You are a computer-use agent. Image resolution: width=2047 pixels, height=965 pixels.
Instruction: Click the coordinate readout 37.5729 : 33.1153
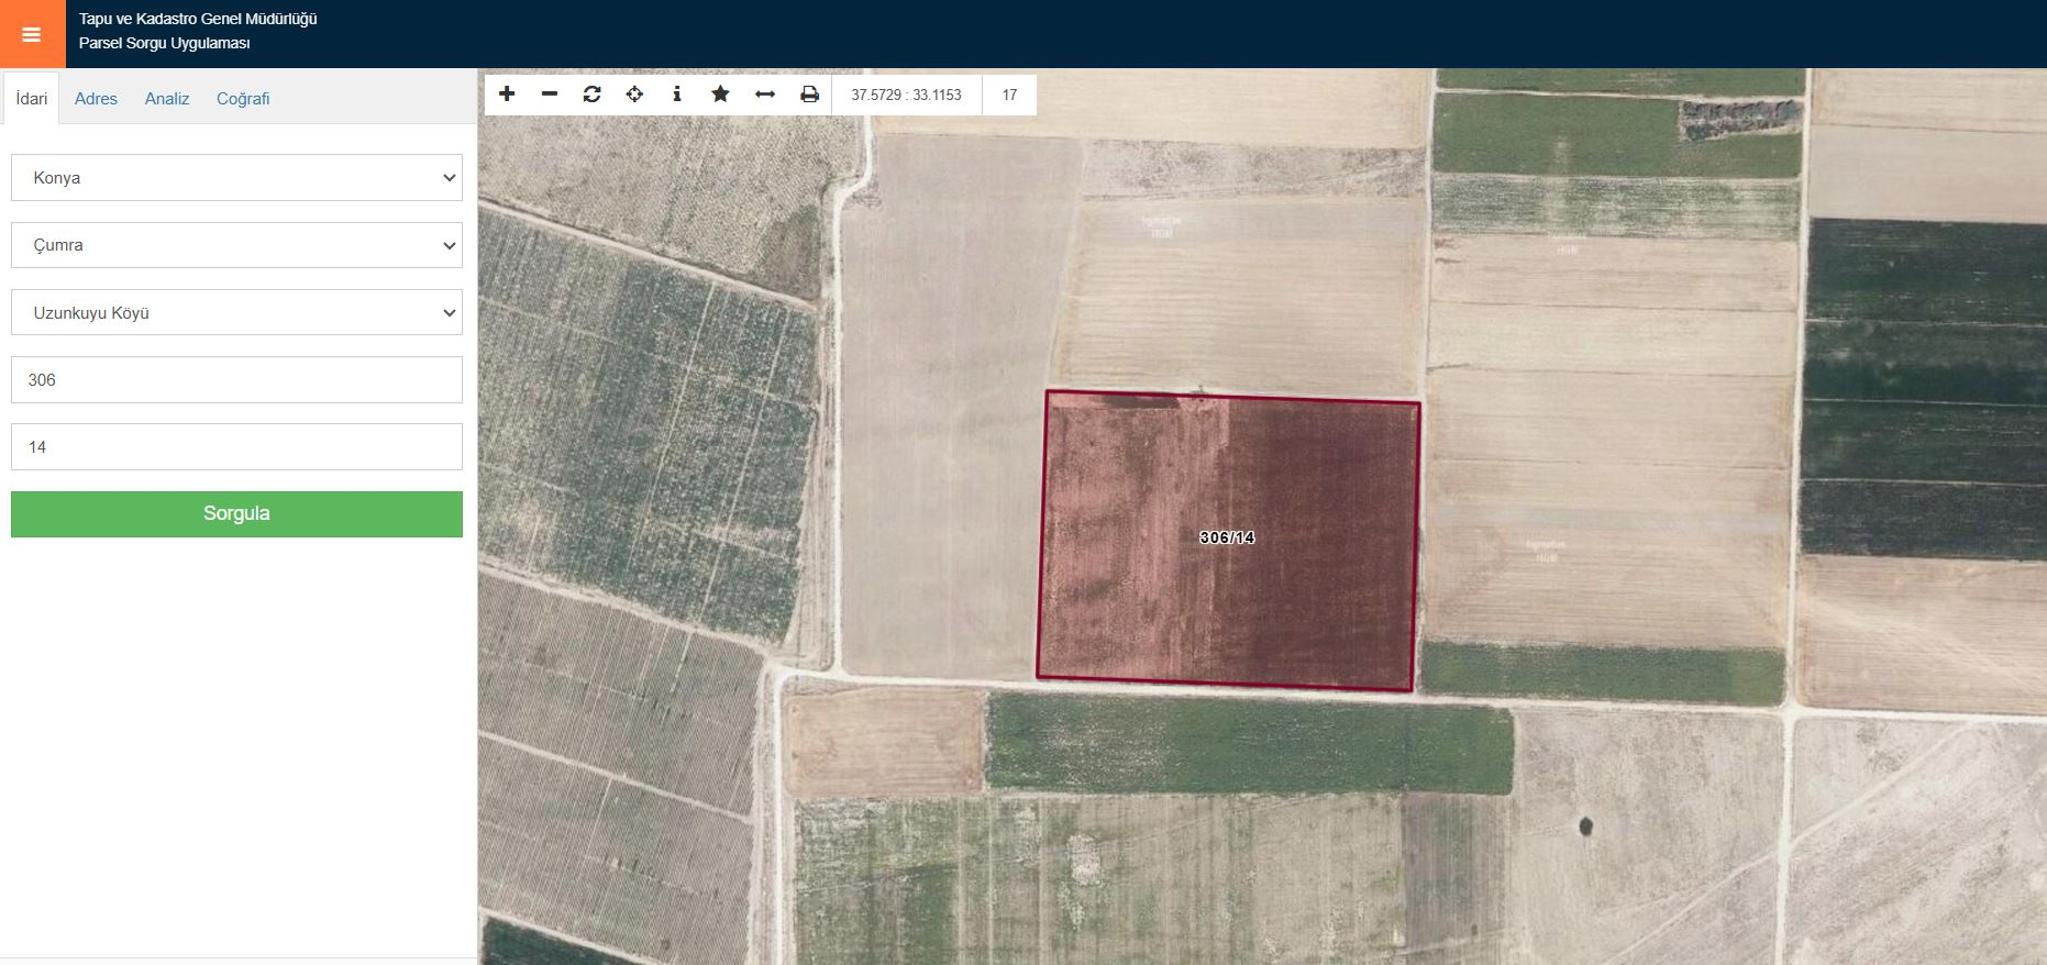click(x=906, y=95)
